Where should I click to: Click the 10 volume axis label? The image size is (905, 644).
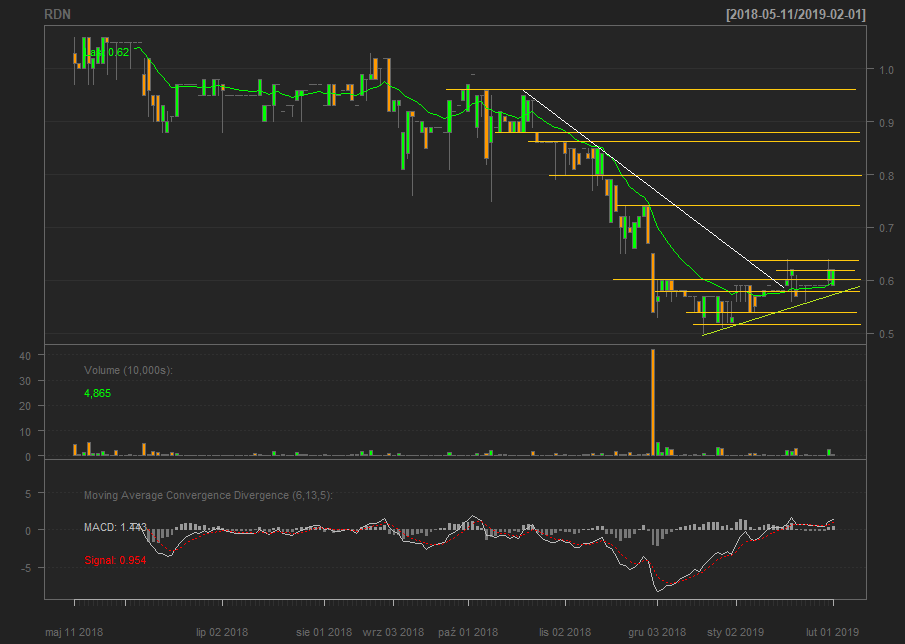(25, 432)
